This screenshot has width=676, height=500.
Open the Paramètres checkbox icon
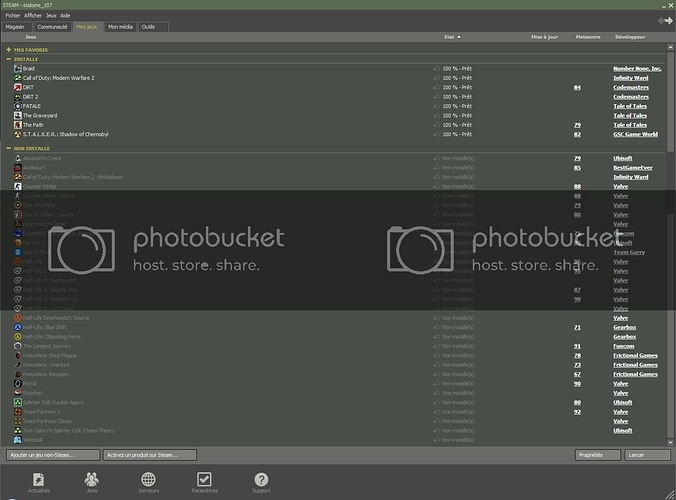(204, 479)
